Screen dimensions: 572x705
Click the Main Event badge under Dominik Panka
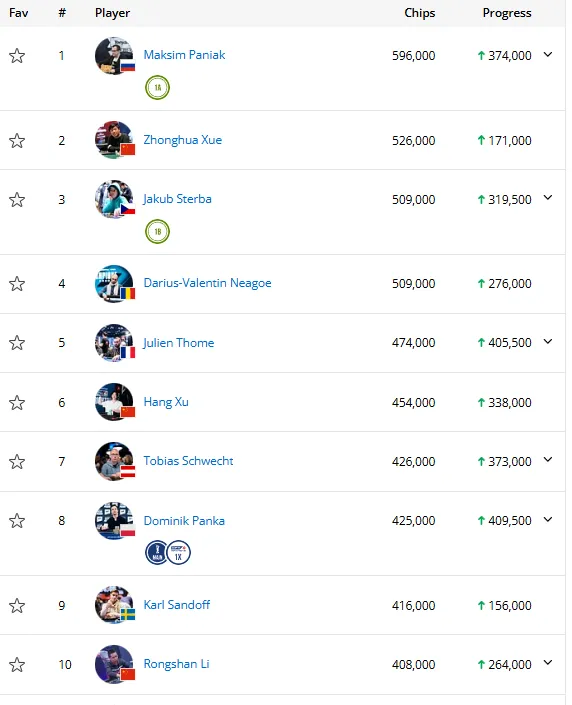coord(157,552)
